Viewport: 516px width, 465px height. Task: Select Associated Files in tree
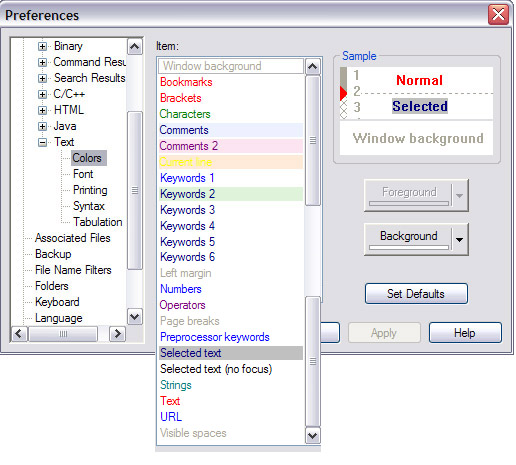tap(73, 238)
